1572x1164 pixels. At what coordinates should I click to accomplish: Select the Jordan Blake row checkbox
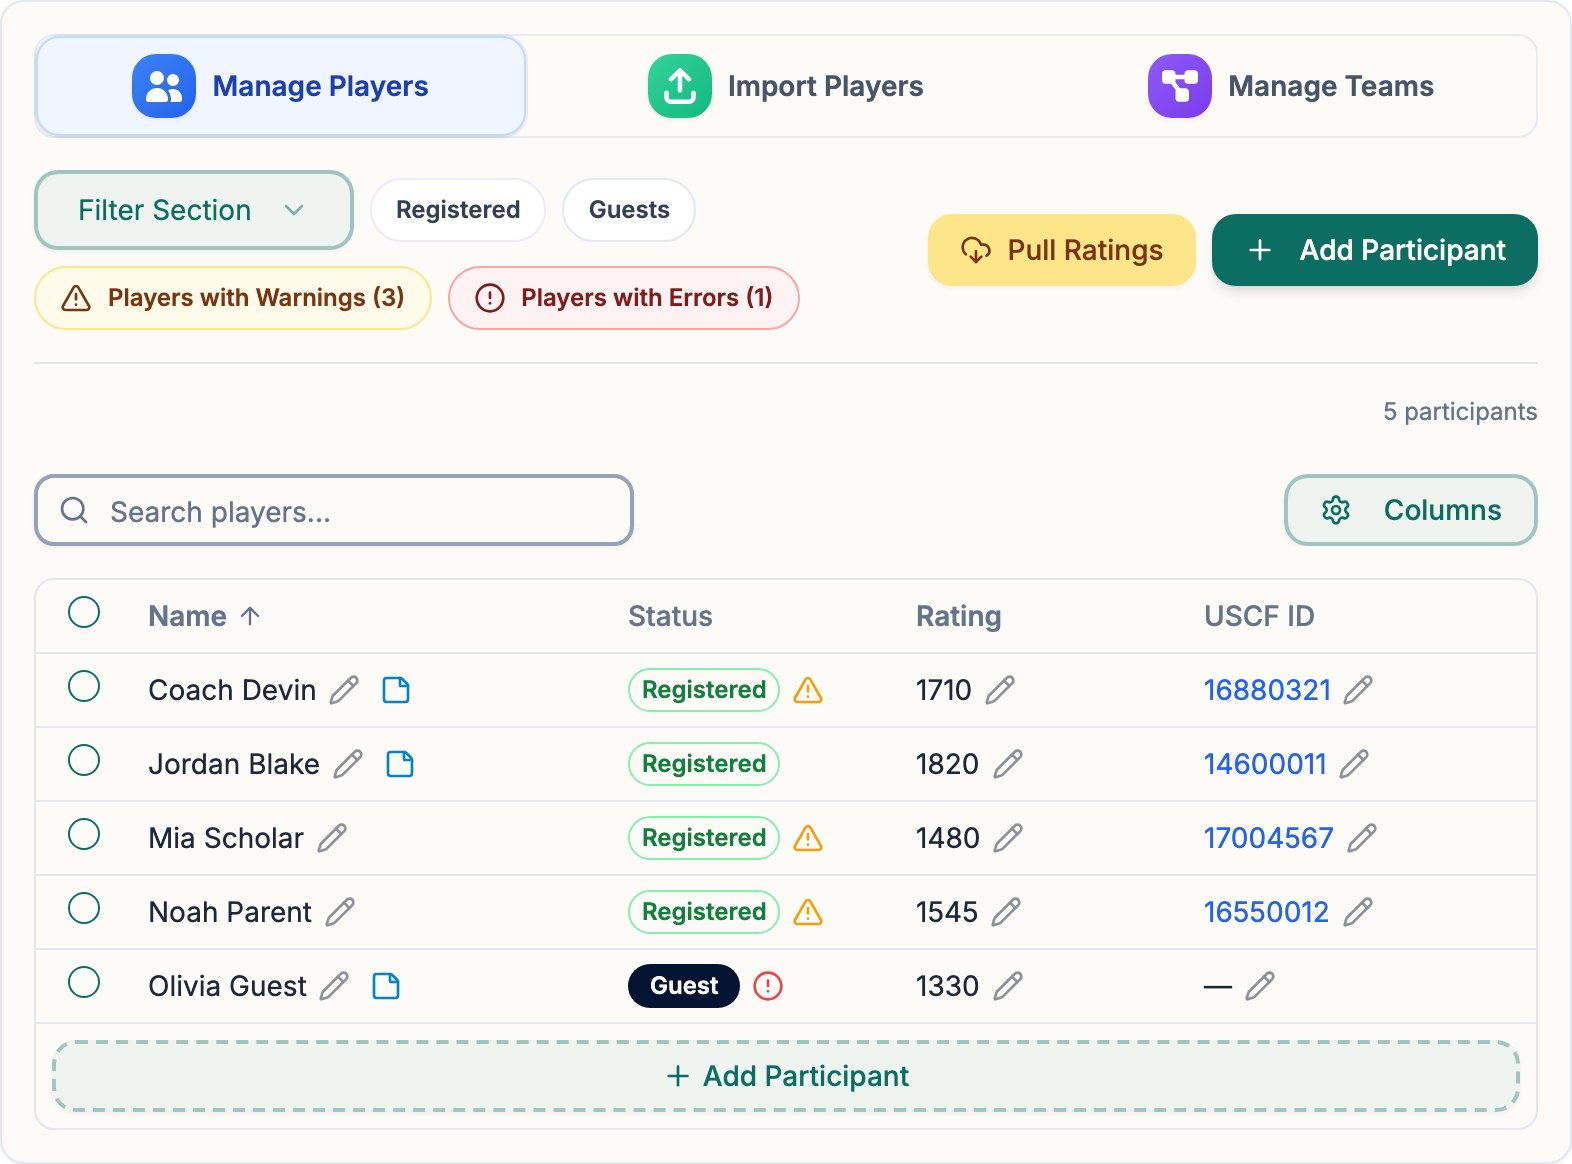click(x=84, y=760)
